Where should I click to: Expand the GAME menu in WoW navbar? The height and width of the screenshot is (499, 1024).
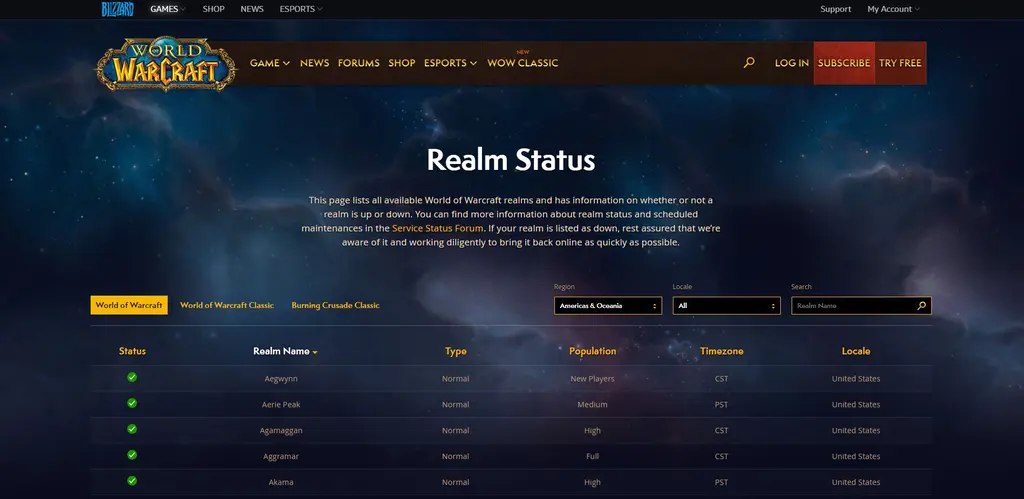click(x=270, y=63)
